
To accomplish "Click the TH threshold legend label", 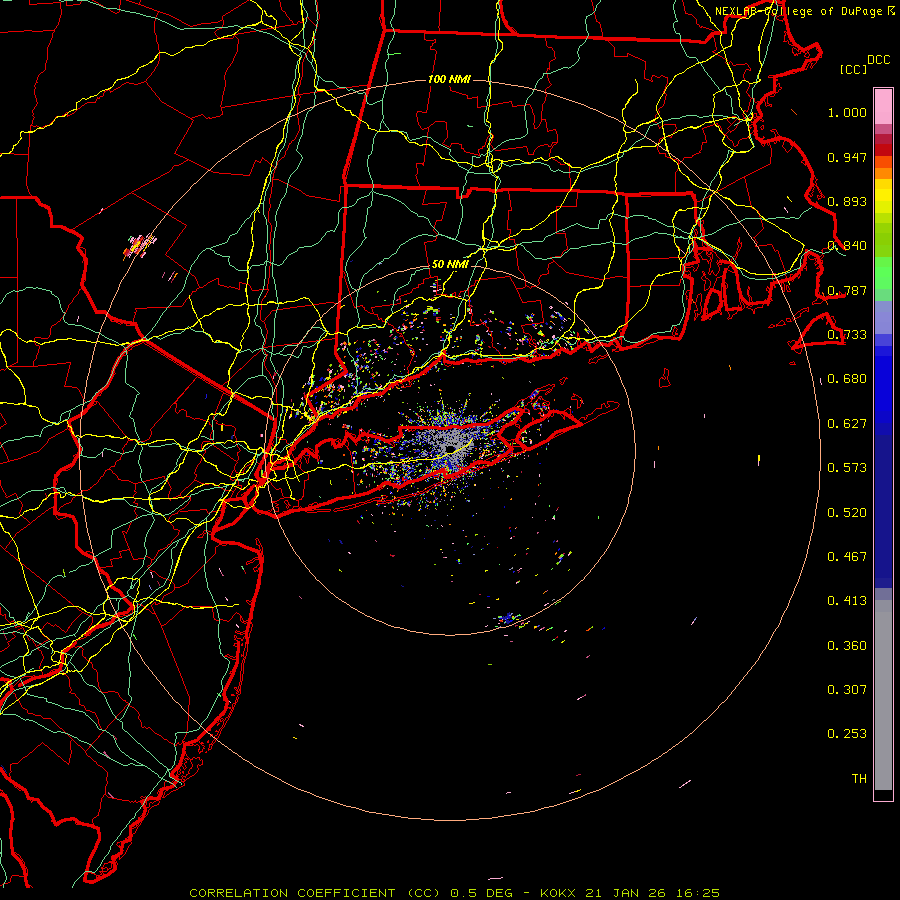I will click(x=859, y=779).
